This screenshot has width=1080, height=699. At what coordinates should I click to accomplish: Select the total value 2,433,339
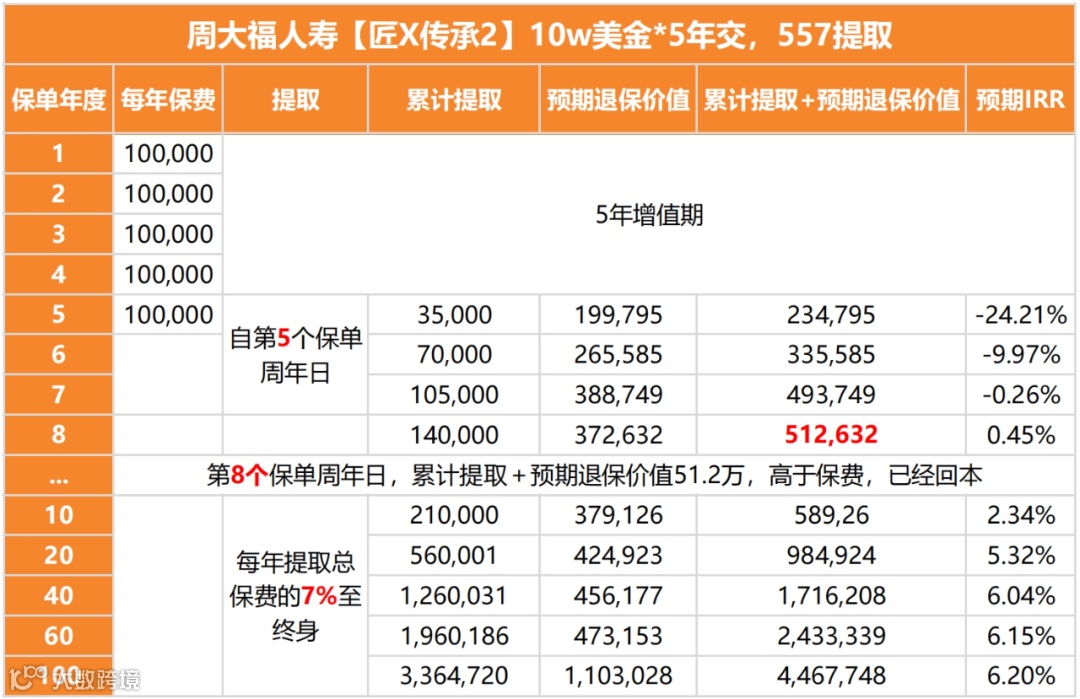(831, 636)
